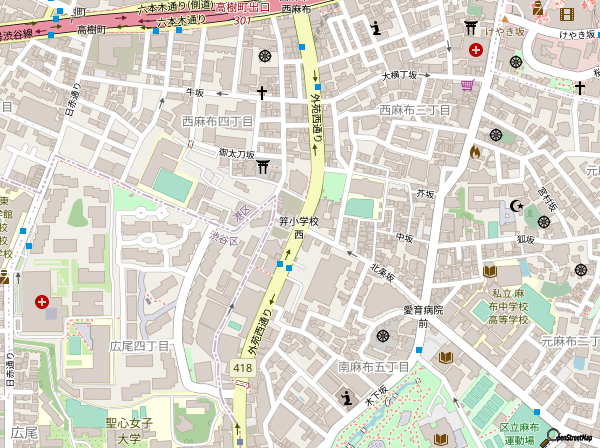Click the mosque crescent icon on the map

click(516, 207)
